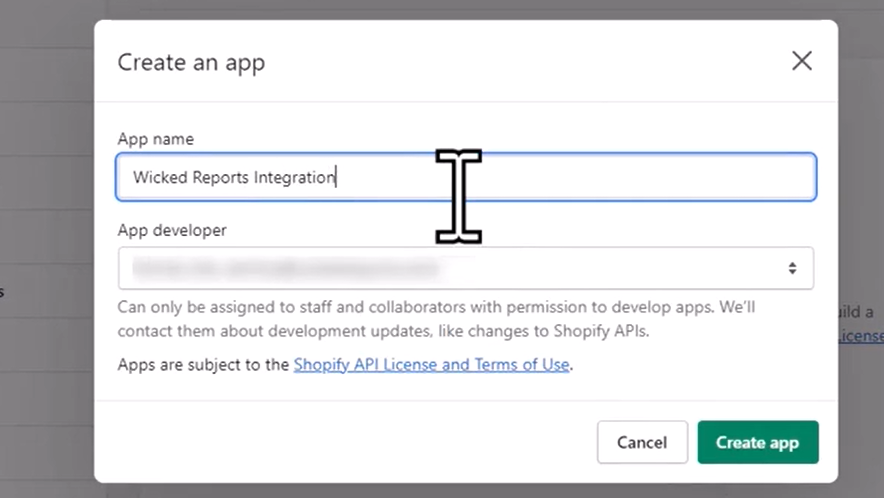Click the Create app button
This screenshot has height=498, width=884.
(x=758, y=442)
